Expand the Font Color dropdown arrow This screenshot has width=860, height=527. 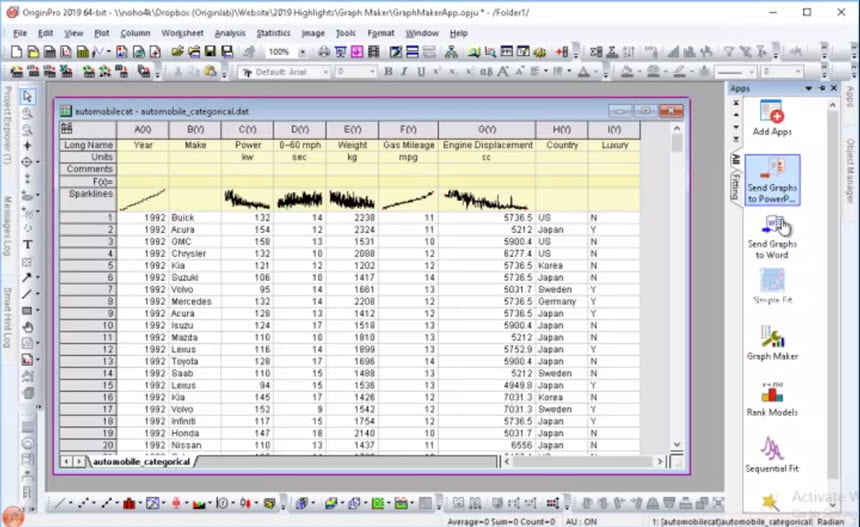(x=595, y=72)
